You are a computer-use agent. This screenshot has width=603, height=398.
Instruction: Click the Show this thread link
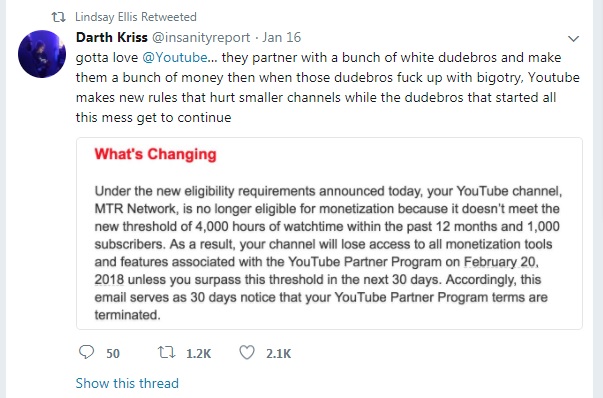tap(127, 383)
